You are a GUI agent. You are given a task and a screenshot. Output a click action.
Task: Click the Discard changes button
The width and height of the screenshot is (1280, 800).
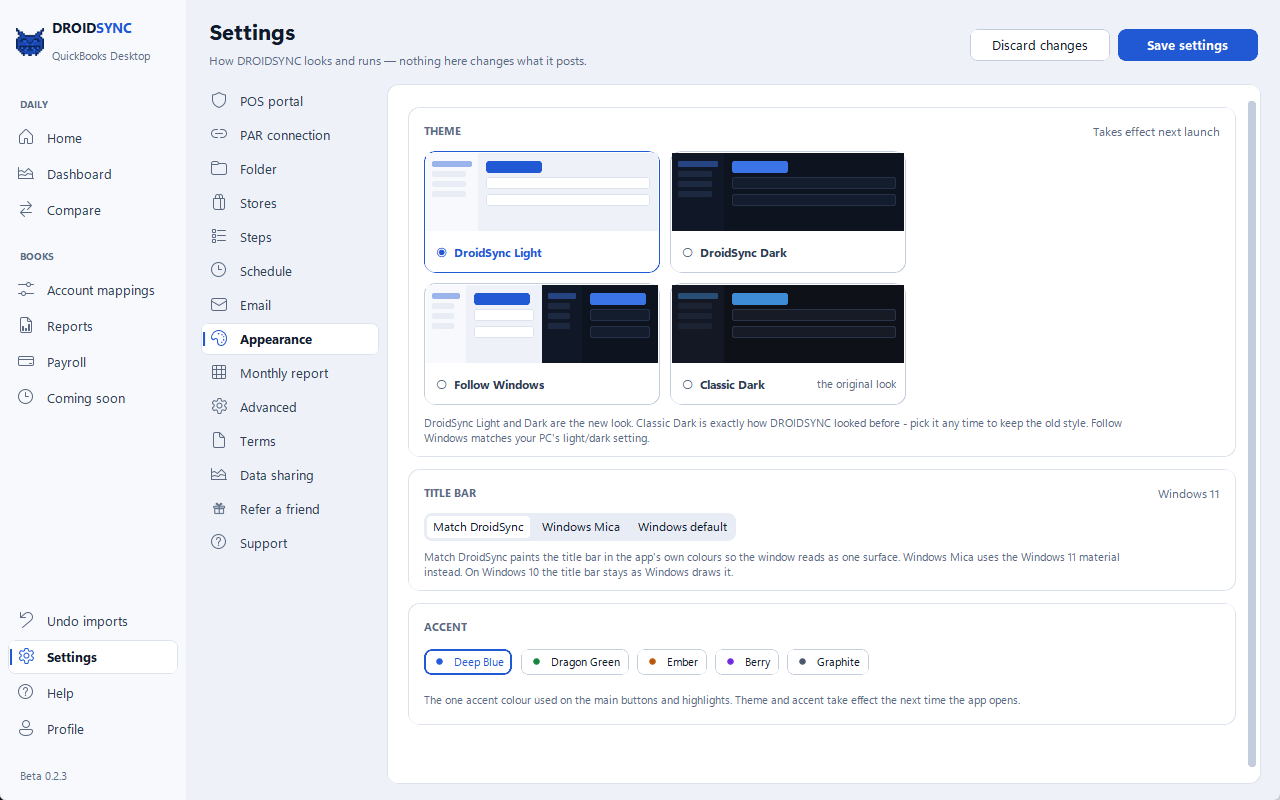(1040, 45)
